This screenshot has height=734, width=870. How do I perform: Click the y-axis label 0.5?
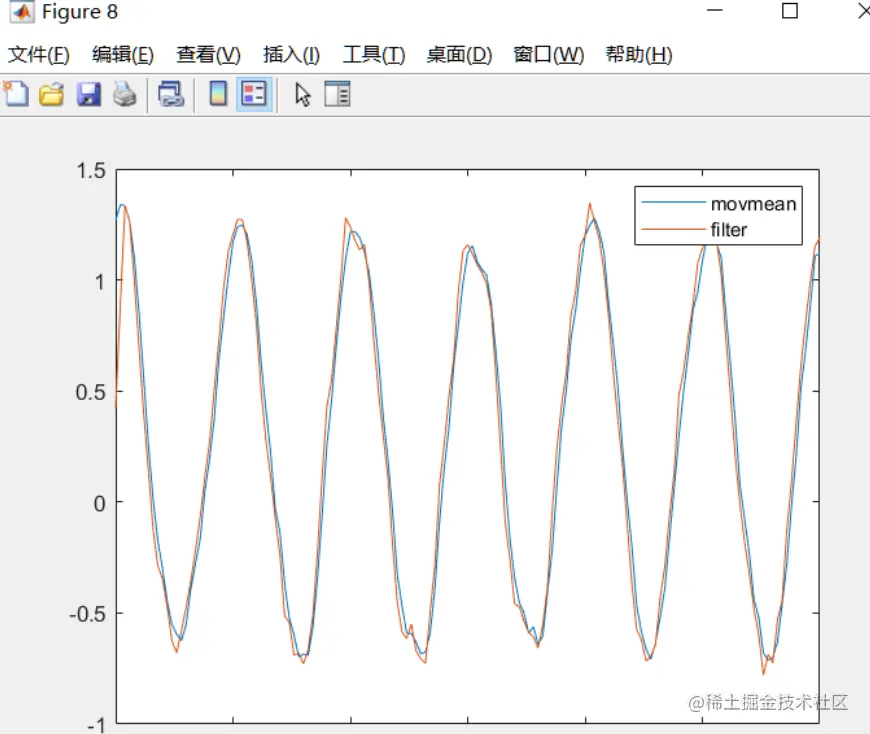pos(90,392)
